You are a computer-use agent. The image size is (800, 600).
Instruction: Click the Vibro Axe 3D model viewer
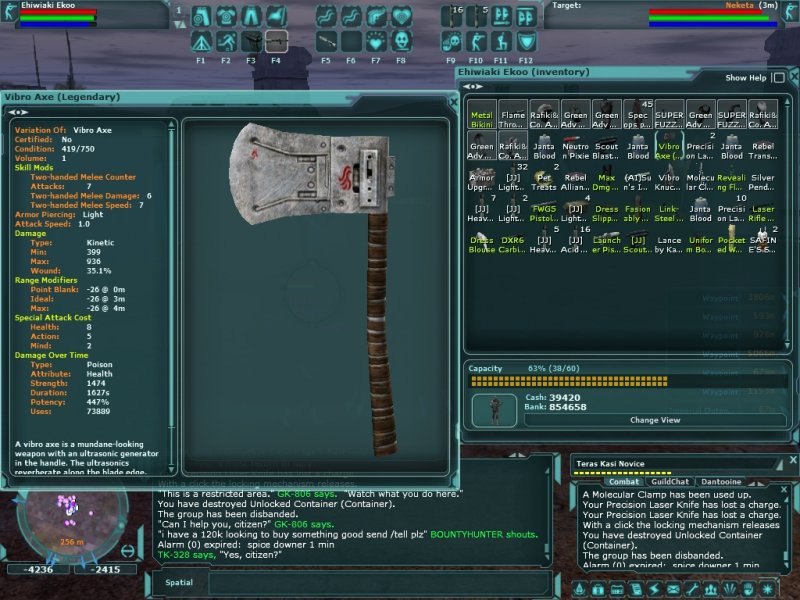316,296
